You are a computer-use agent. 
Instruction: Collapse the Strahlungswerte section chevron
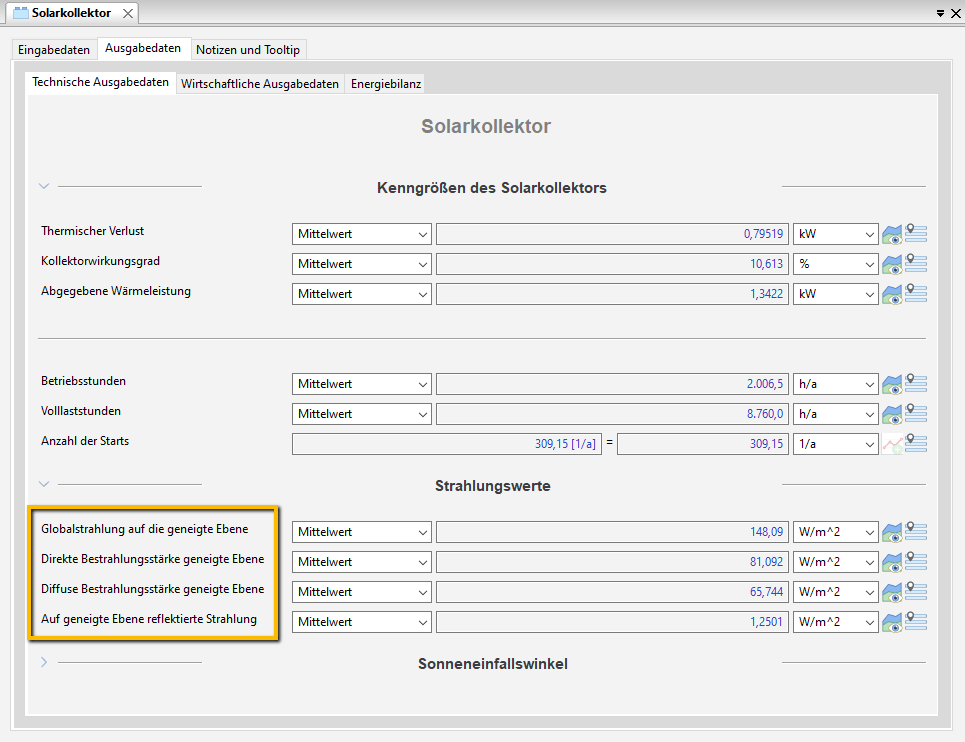coord(44,484)
